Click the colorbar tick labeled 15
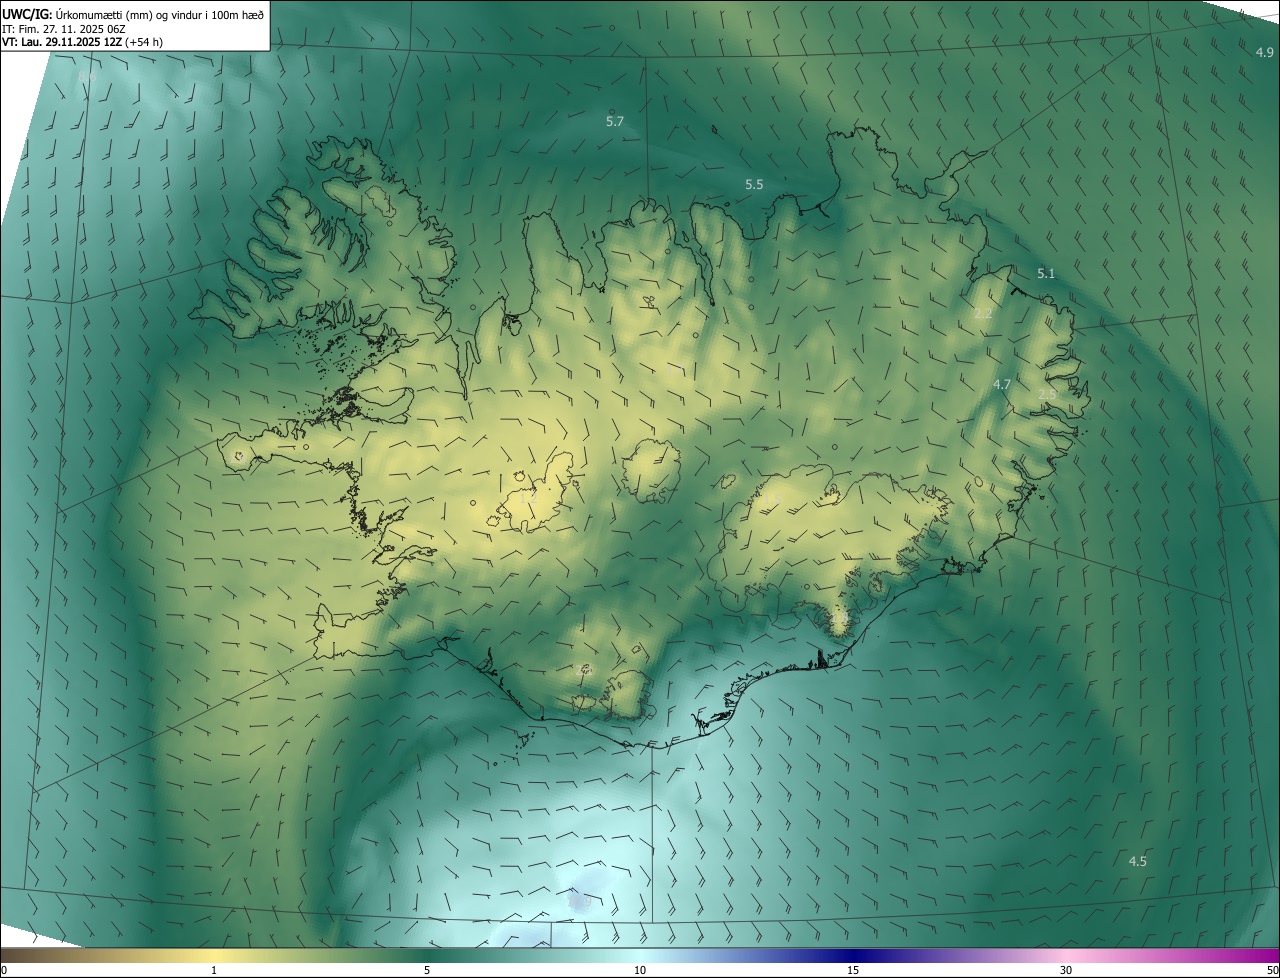This screenshot has height=978, width=1280. [853, 970]
